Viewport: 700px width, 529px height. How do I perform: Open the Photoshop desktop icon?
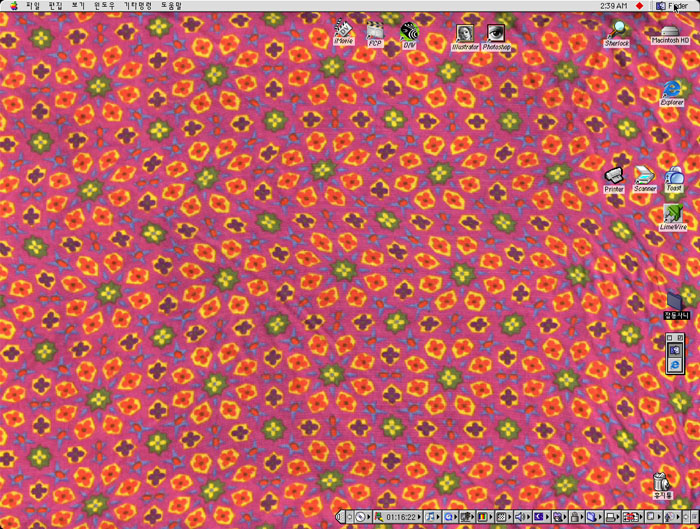point(496,35)
